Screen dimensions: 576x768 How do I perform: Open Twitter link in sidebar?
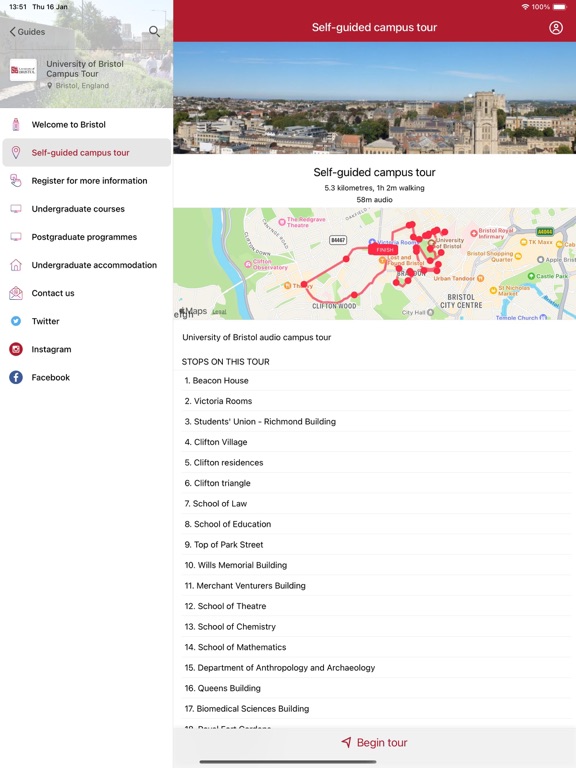tap(87, 321)
